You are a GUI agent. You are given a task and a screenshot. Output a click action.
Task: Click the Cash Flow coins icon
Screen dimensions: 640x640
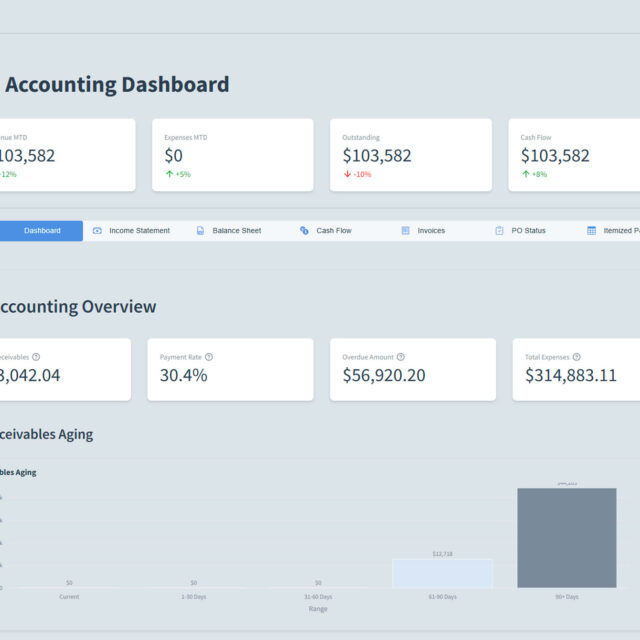304,231
